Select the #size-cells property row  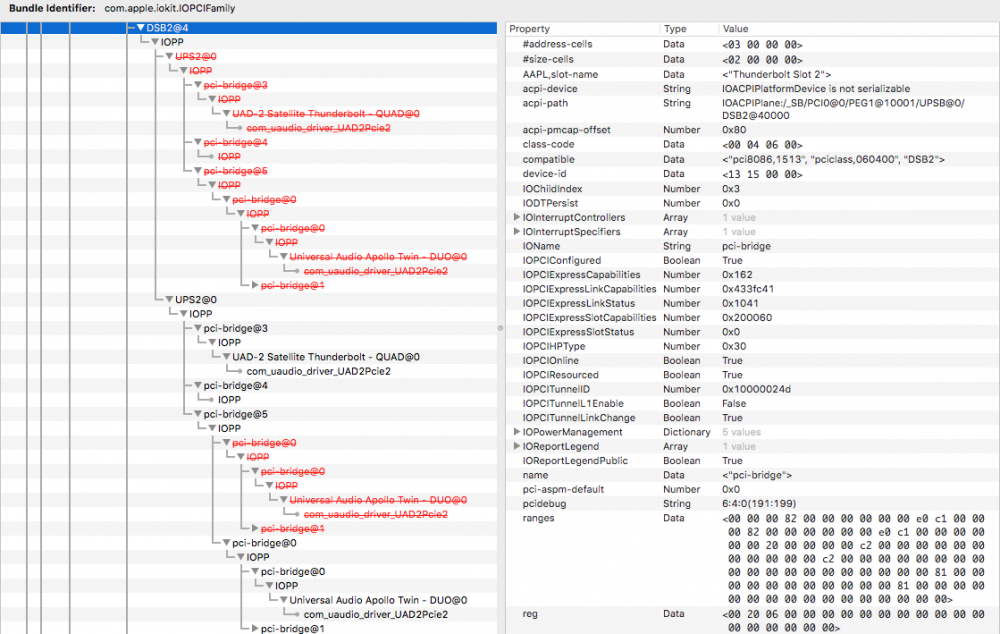753,59
